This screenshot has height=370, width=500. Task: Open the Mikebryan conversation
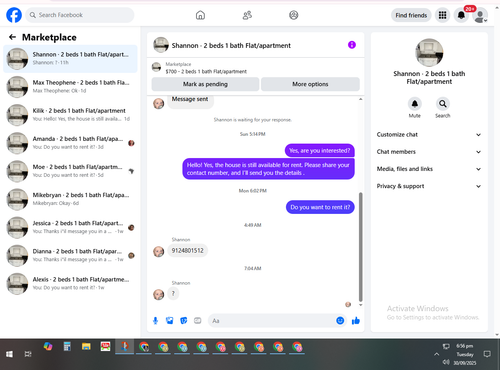(x=70, y=199)
